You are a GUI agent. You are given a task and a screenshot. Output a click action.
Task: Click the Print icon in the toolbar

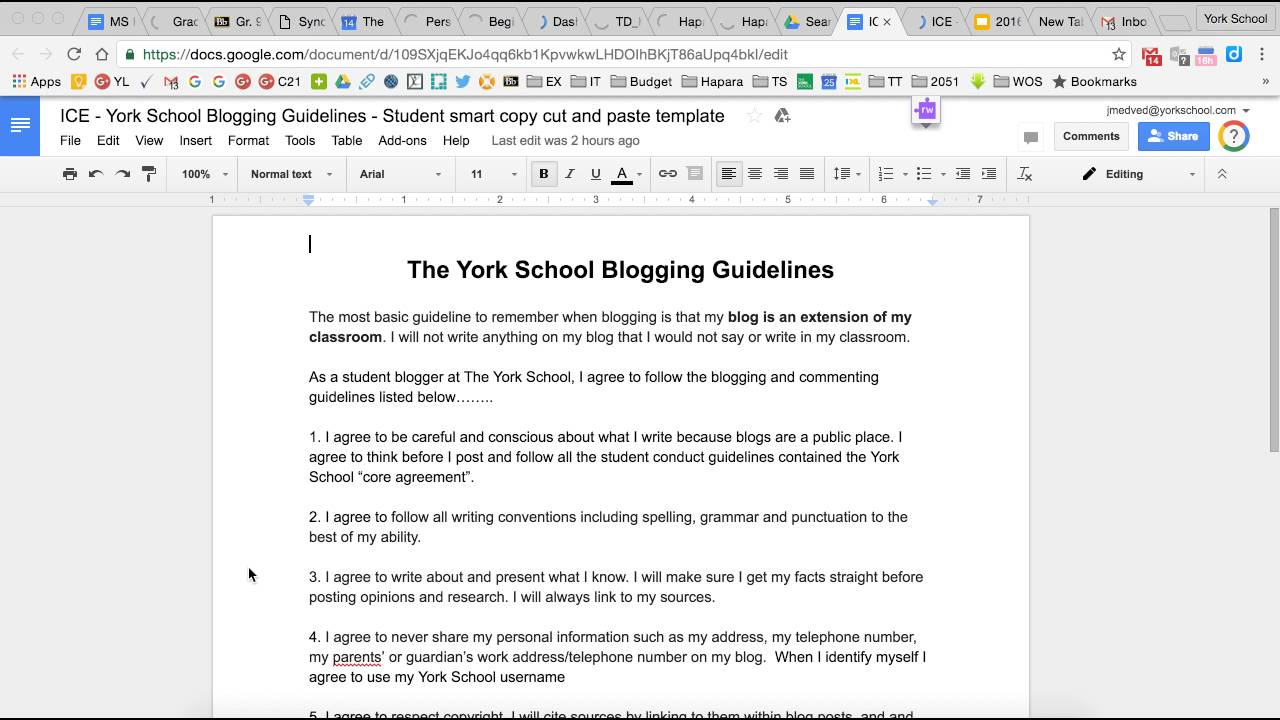tap(69, 174)
